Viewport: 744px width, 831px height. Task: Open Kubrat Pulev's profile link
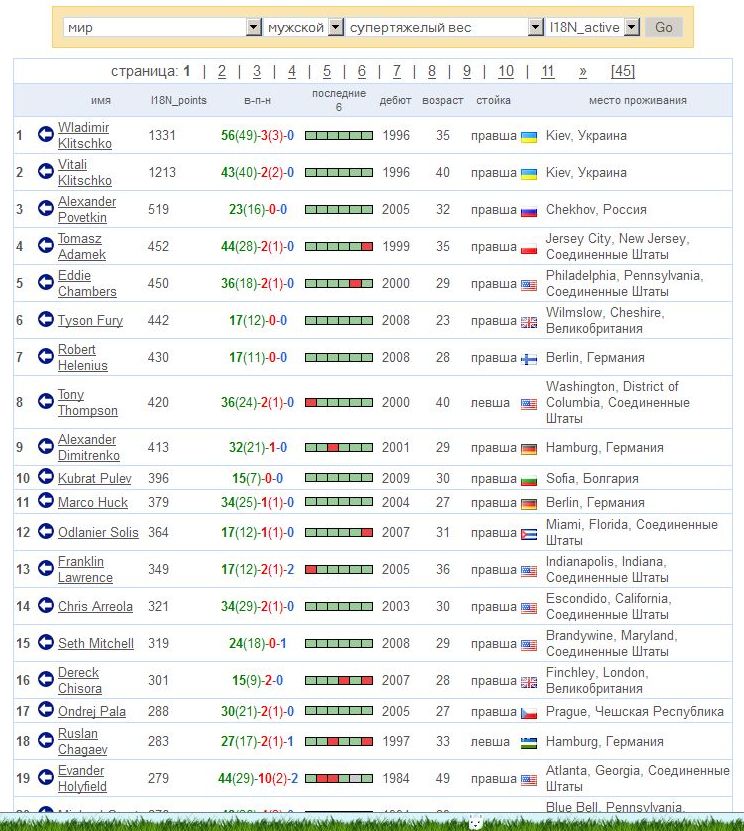click(x=94, y=478)
